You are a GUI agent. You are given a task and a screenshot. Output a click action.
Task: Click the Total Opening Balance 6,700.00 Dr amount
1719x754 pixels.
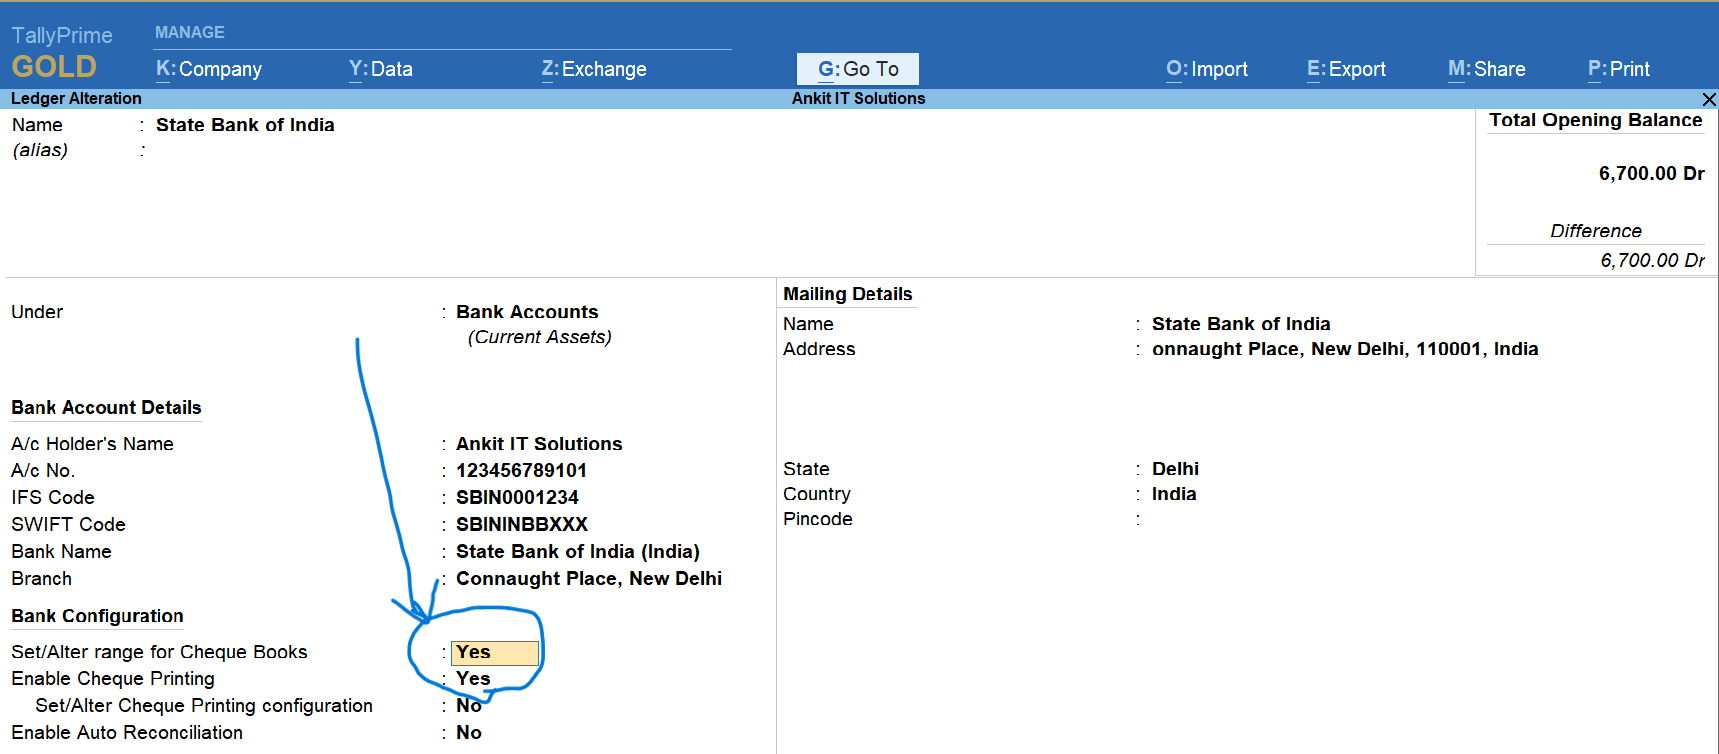coord(1651,174)
